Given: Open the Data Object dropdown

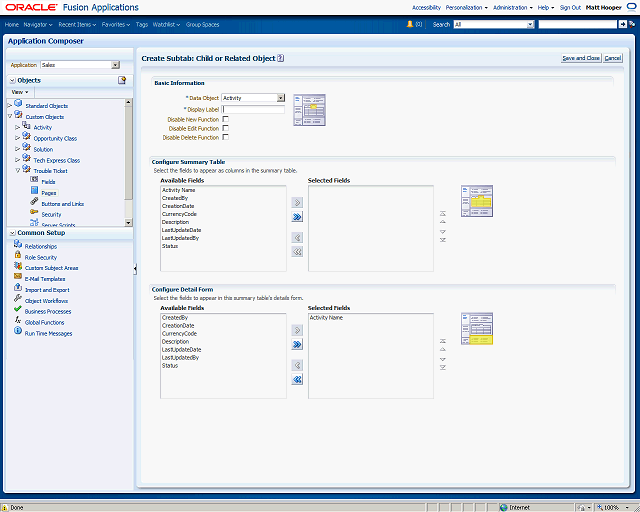Looking at the screenshot, I should click(x=280, y=98).
